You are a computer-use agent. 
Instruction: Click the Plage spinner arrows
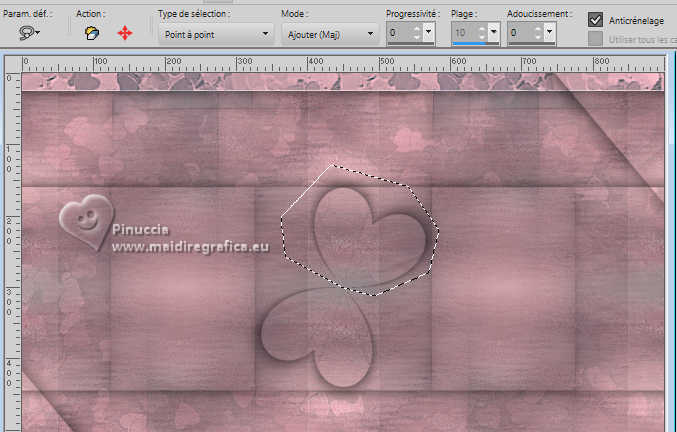tap(482, 32)
